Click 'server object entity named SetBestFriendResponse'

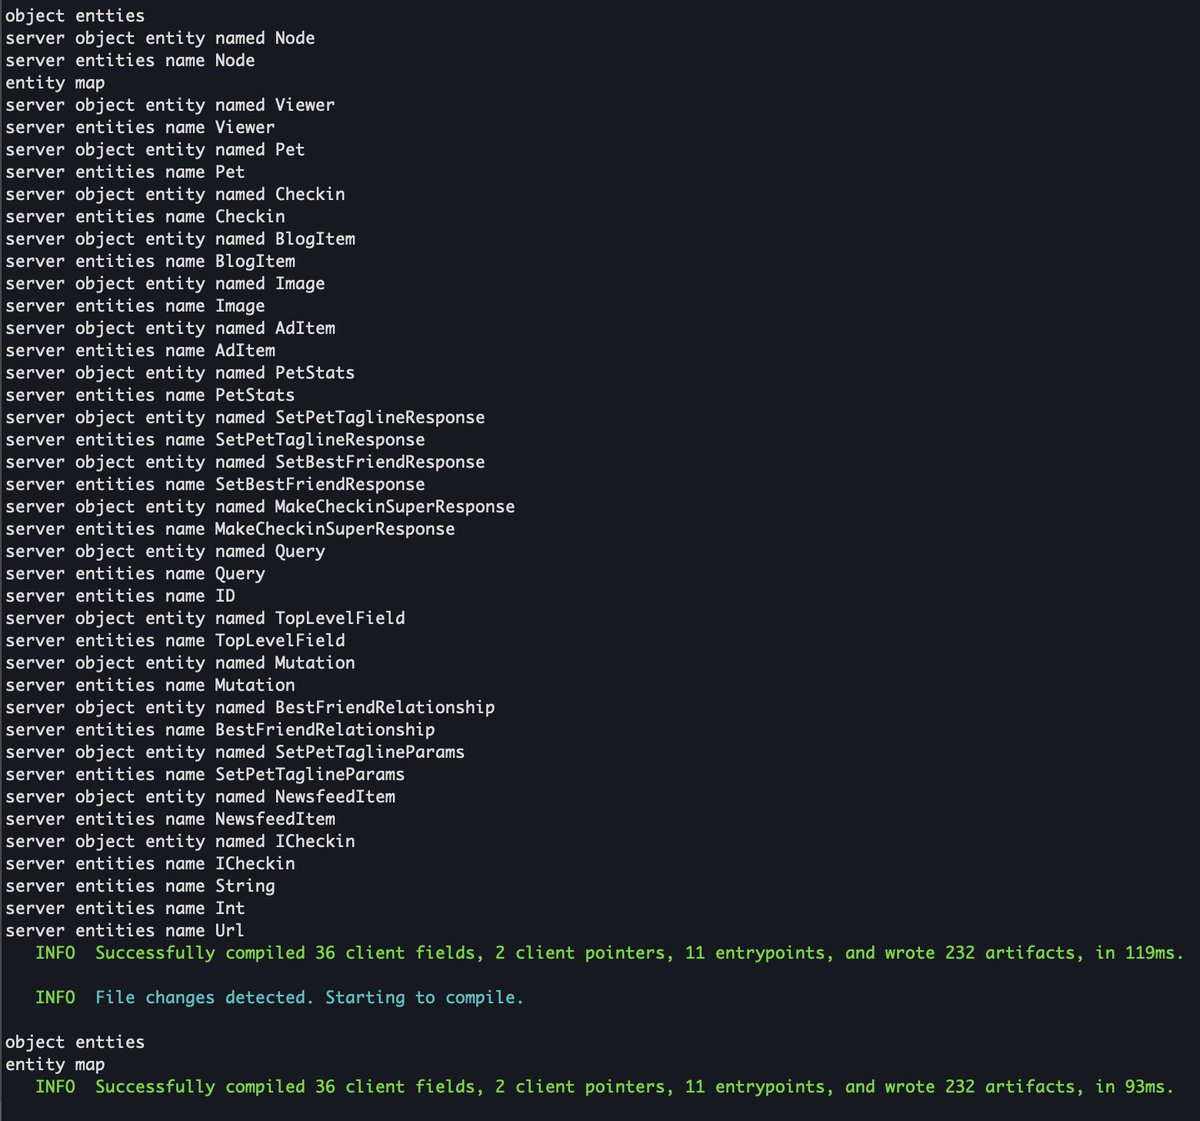245,462
